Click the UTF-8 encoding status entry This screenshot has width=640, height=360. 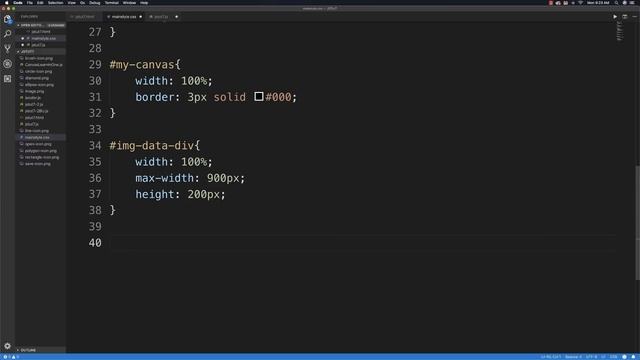[x=591, y=357]
